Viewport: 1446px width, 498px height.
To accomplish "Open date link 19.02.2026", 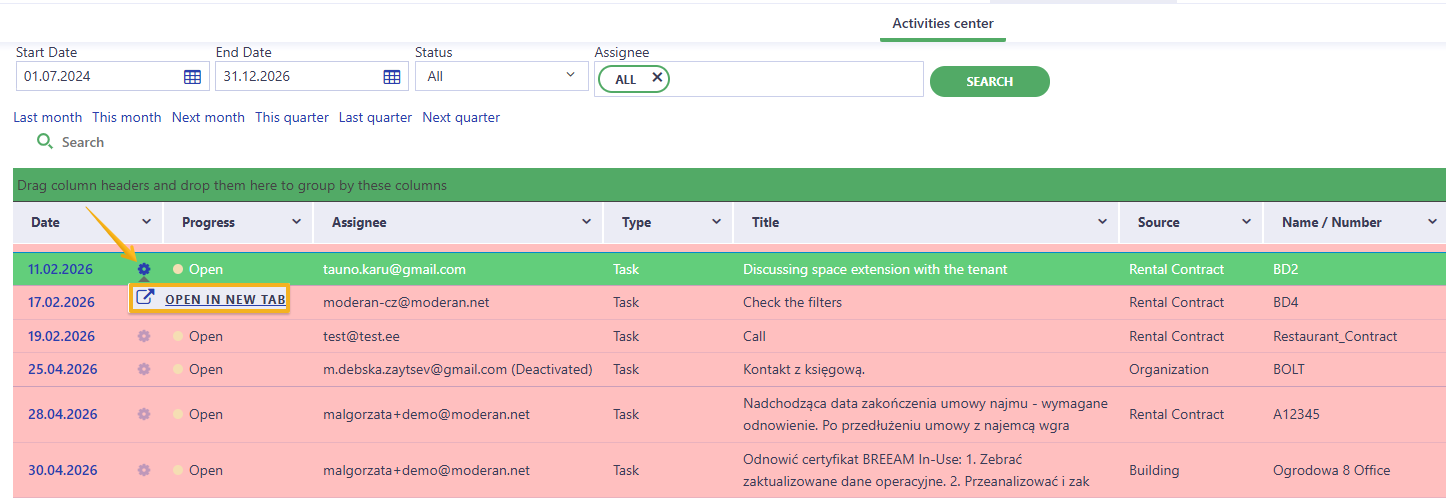I will point(62,336).
